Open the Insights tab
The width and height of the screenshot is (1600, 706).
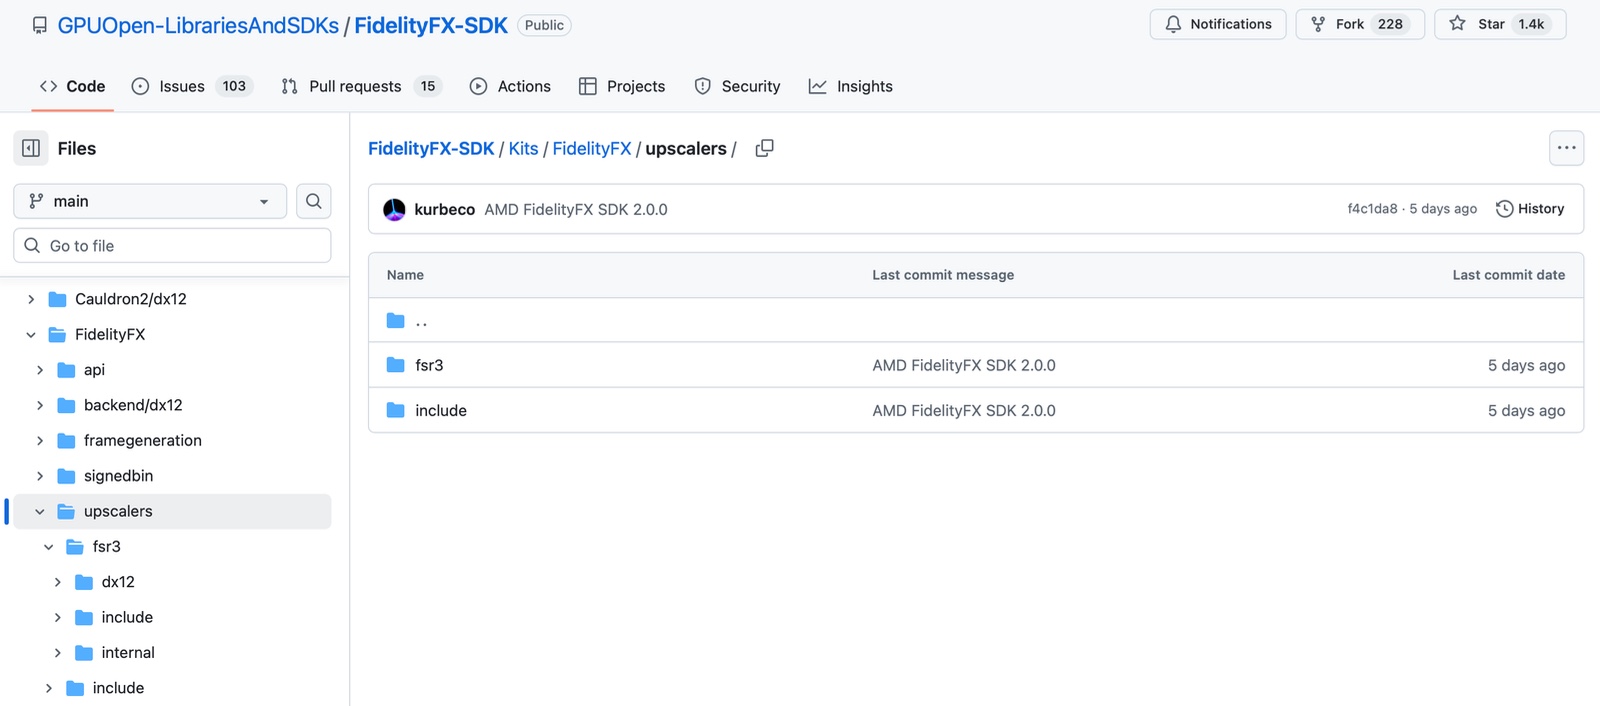(x=851, y=86)
